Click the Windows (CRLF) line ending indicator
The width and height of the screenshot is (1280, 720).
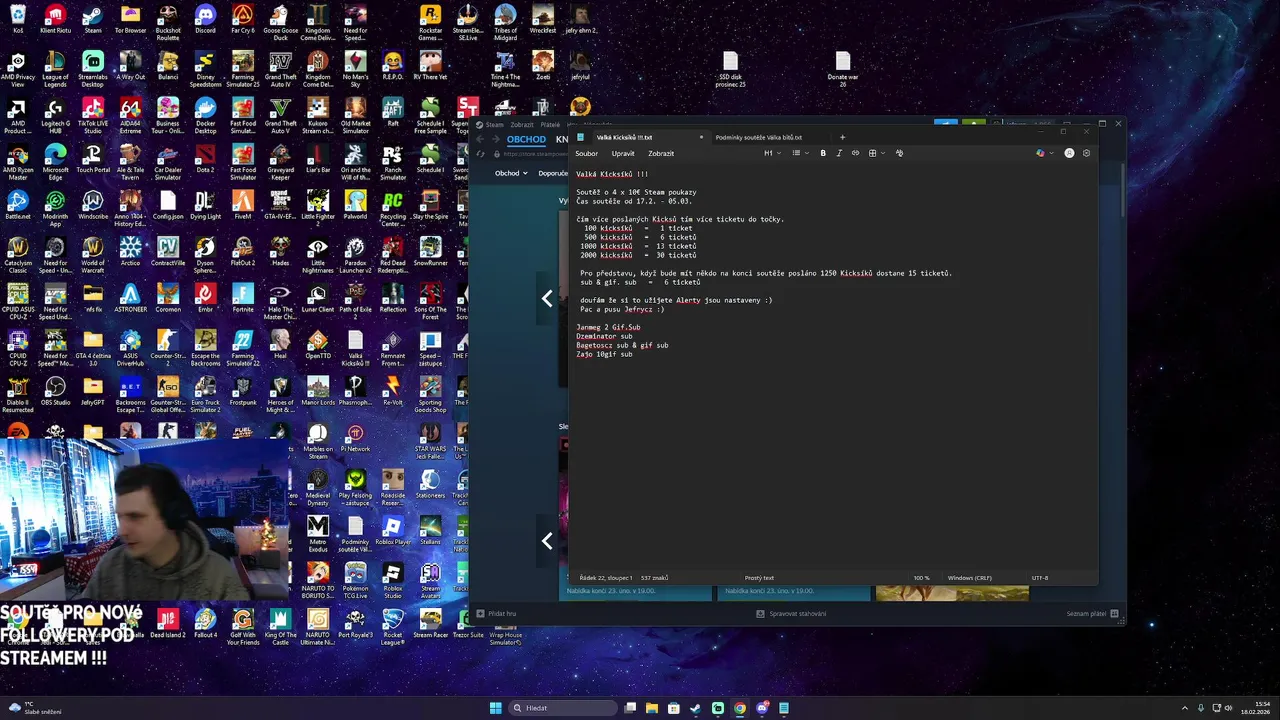969,578
